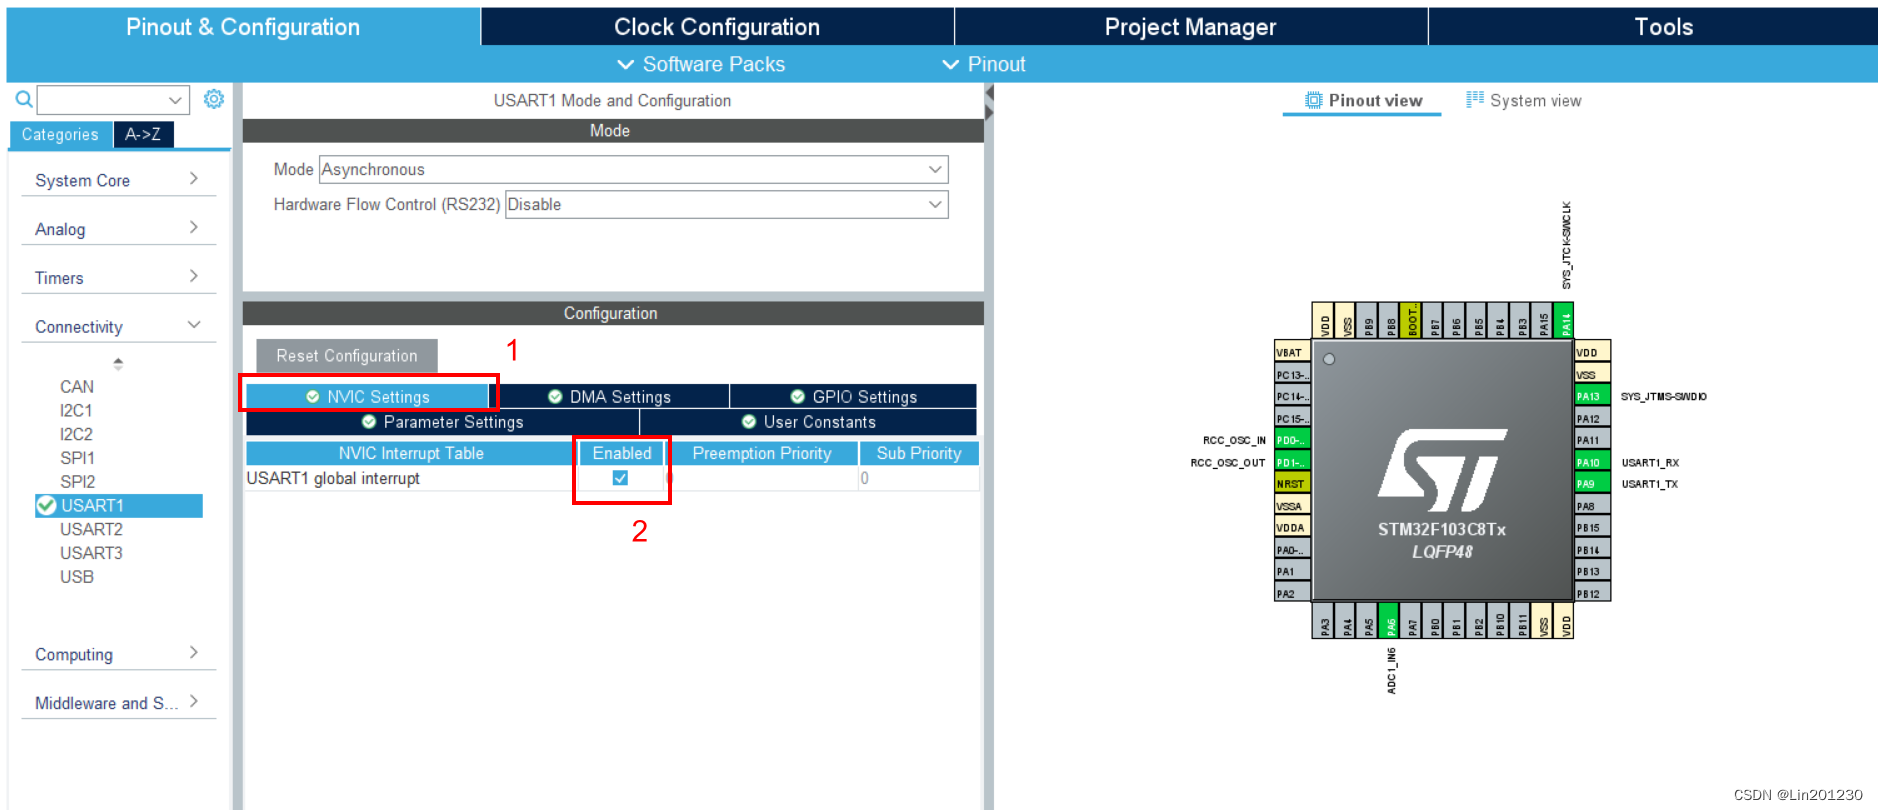Expand the Analog category
This screenshot has height=810, width=1878.
[x=118, y=229]
